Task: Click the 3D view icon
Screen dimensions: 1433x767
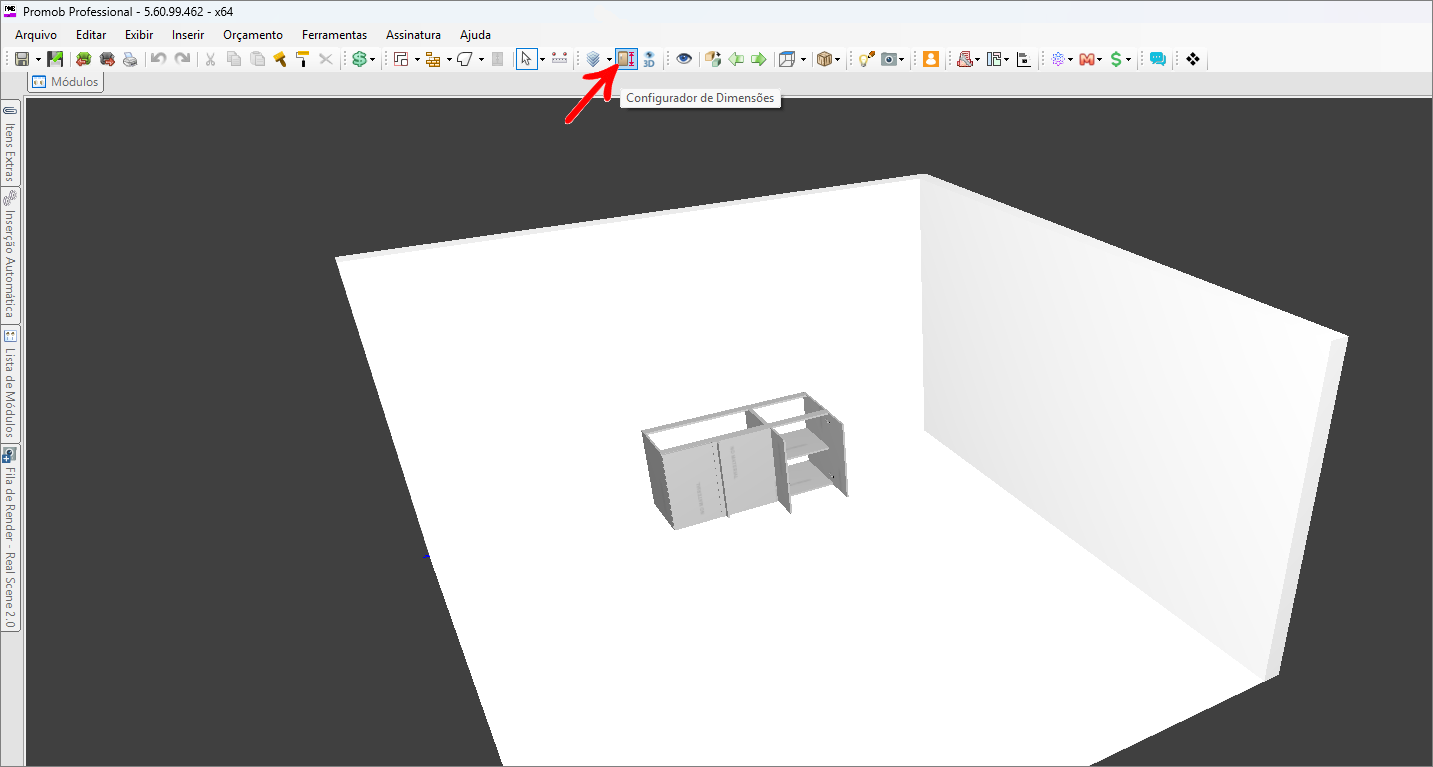Action: (x=649, y=60)
